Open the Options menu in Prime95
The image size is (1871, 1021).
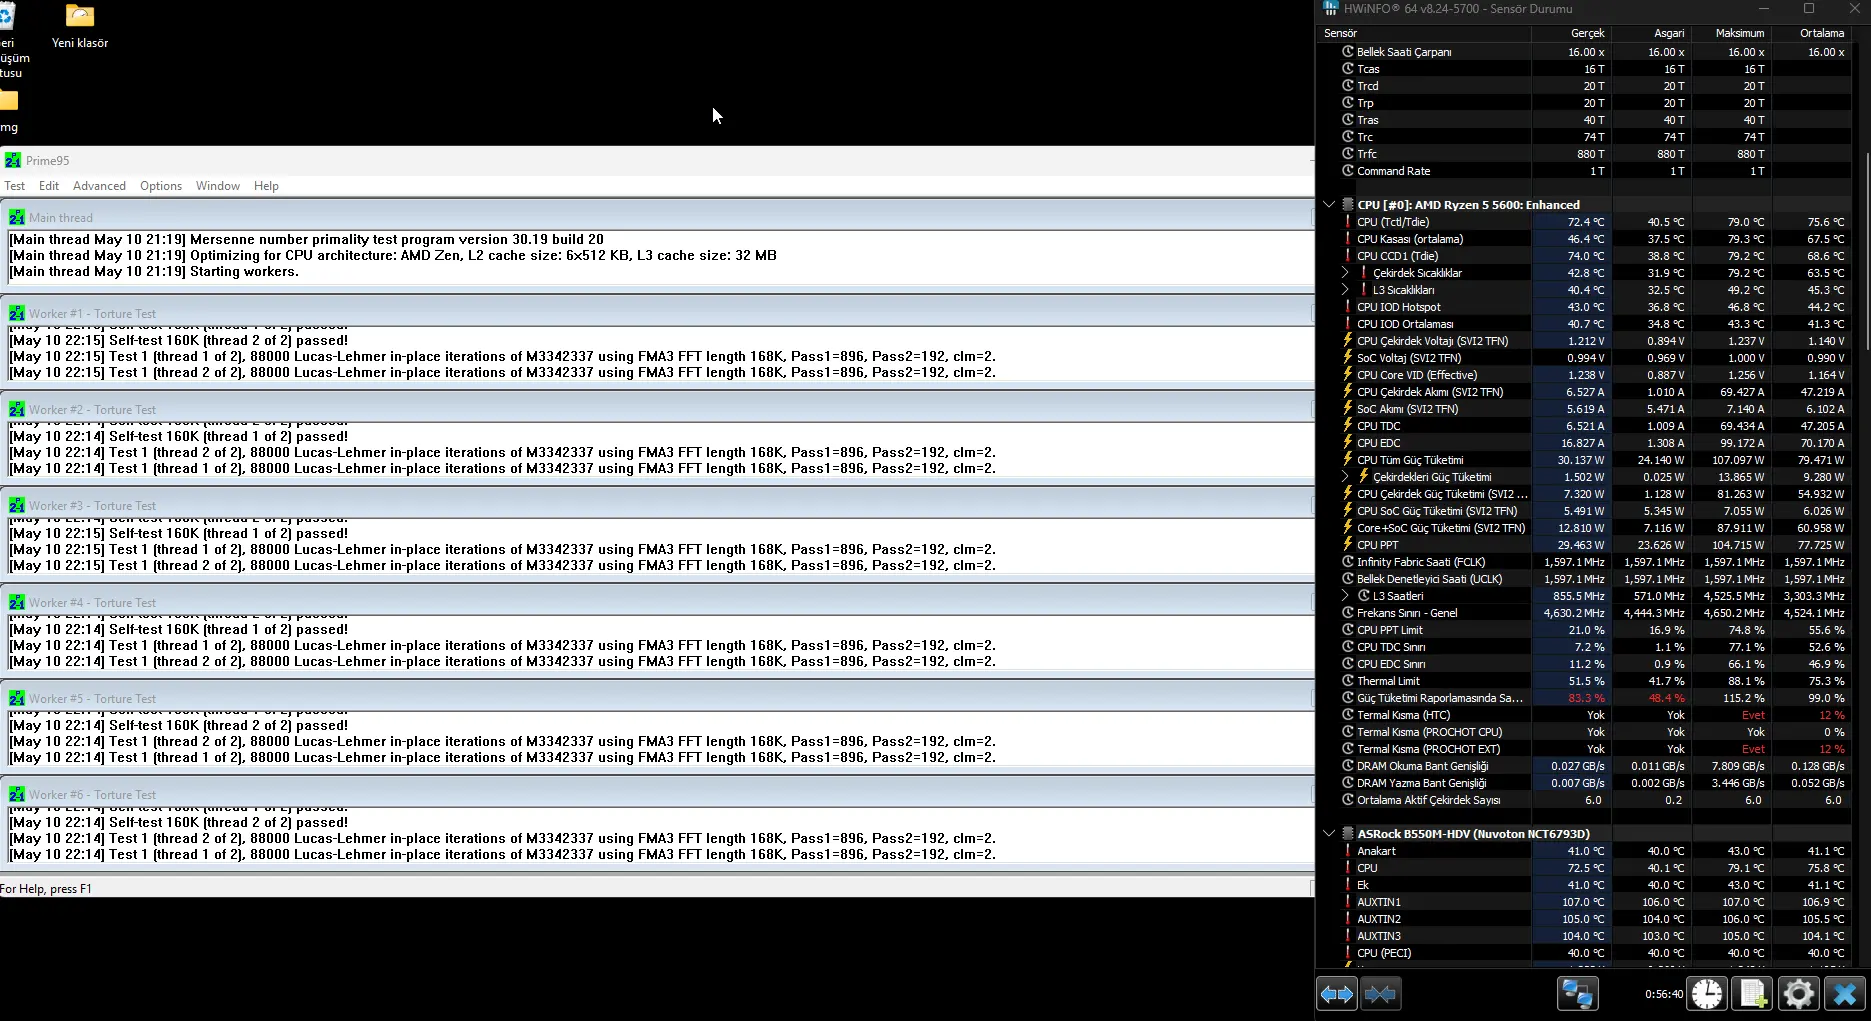click(161, 186)
